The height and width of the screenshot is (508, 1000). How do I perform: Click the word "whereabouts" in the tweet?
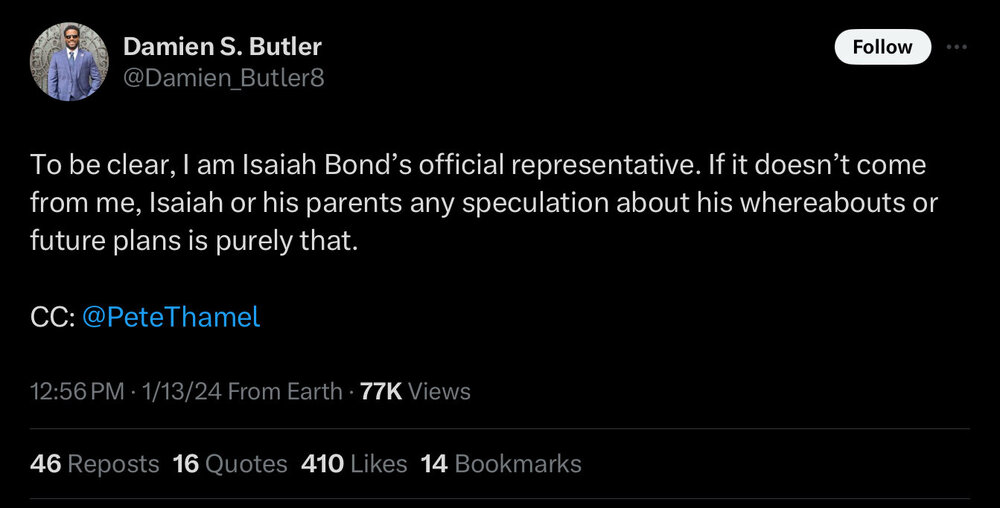(x=789, y=204)
